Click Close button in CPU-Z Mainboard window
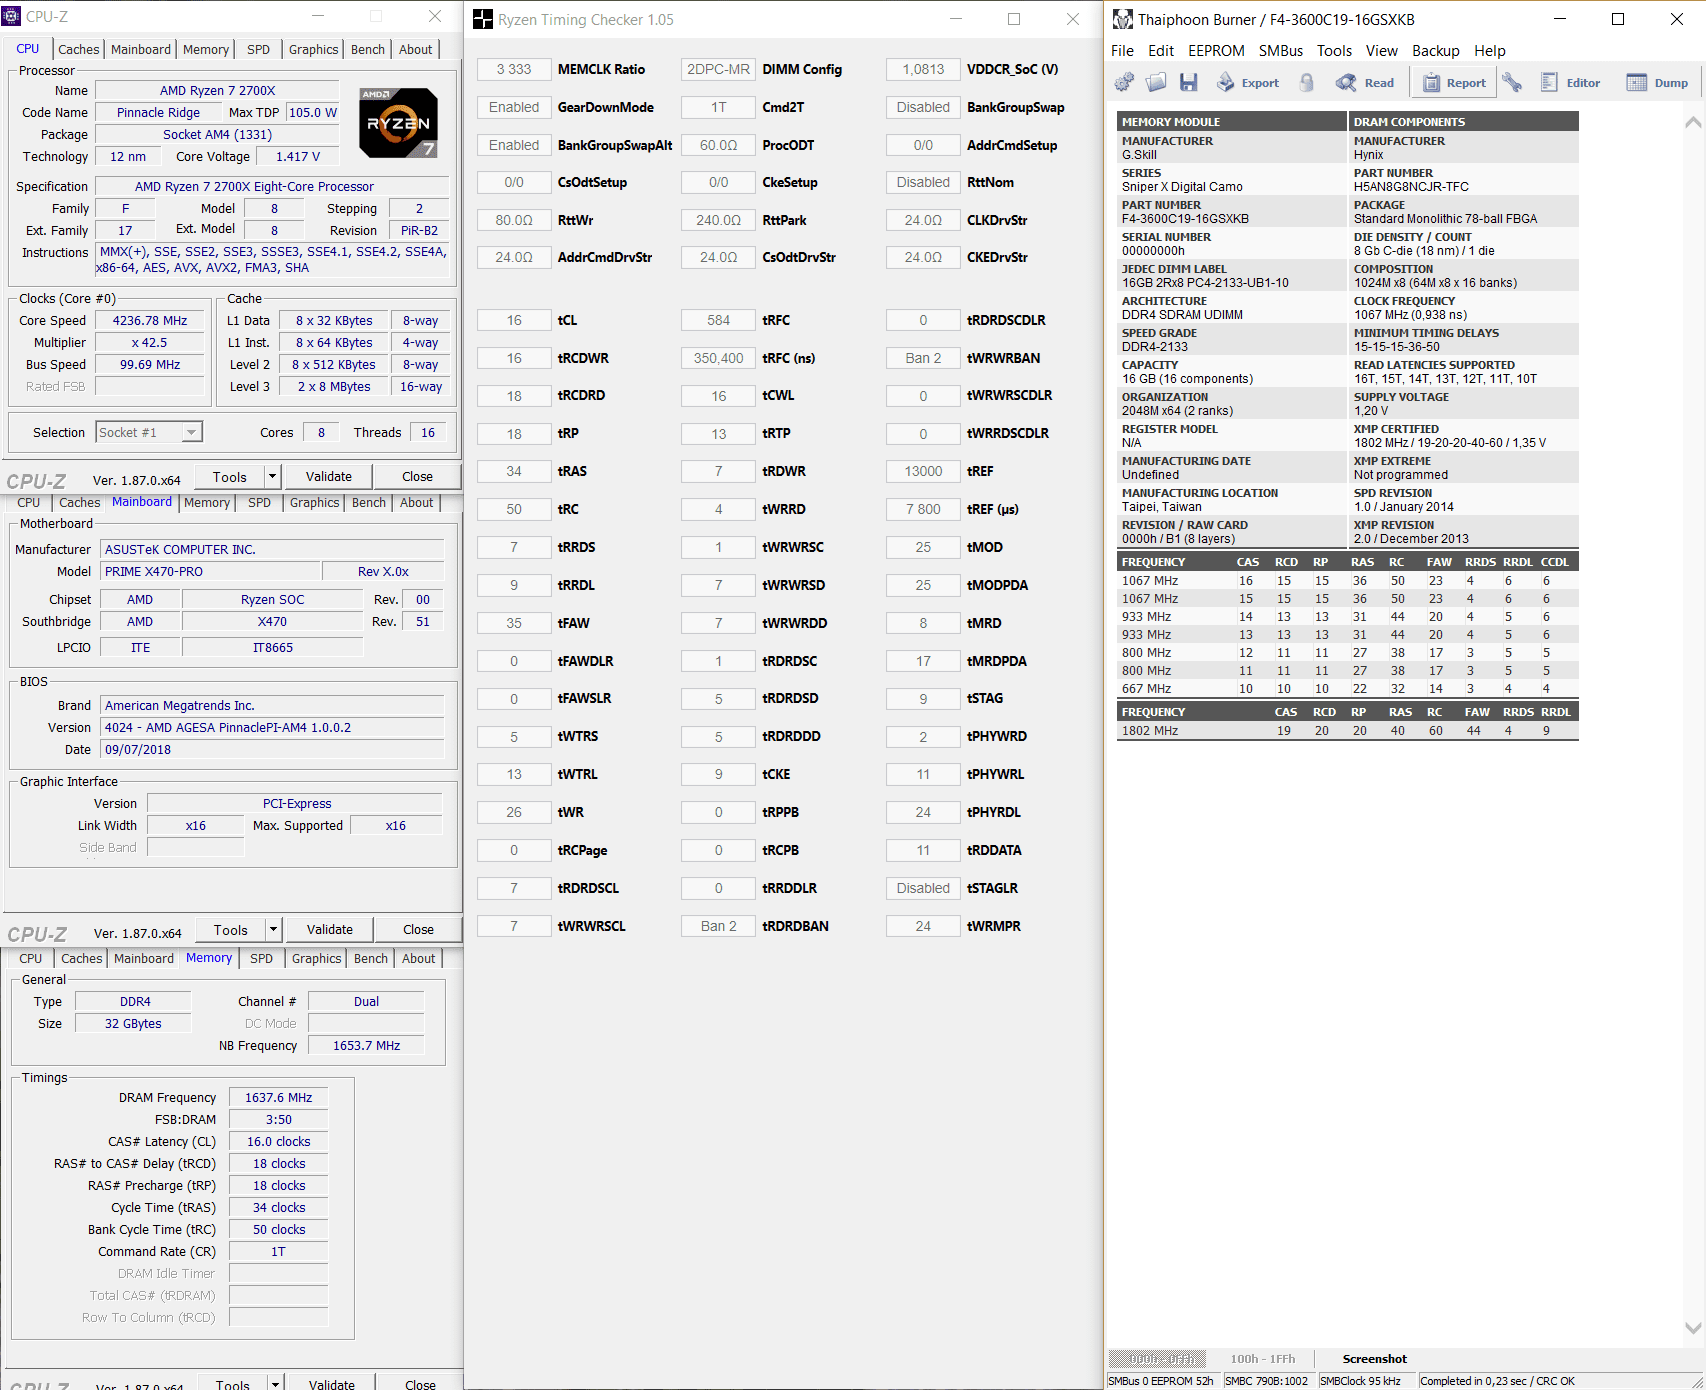The height and width of the screenshot is (1390, 1706). tap(419, 930)
